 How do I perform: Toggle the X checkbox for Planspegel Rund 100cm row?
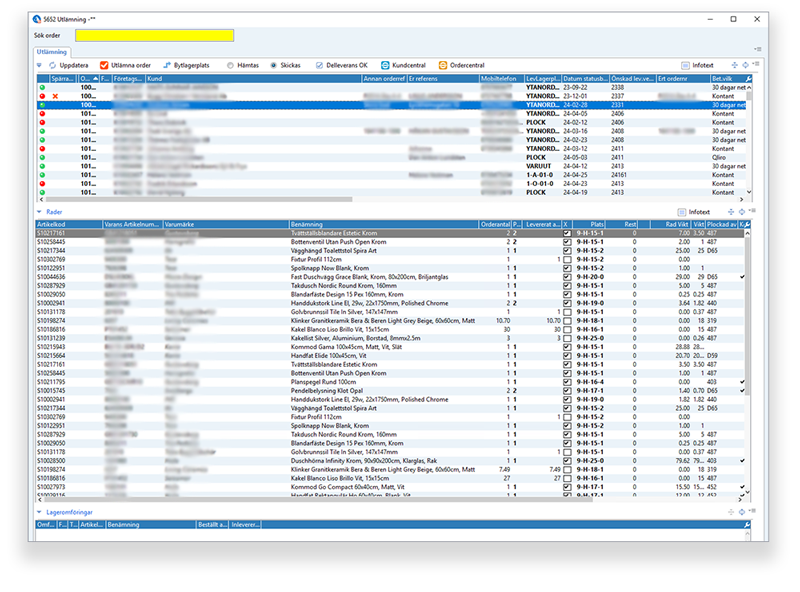click(x=567, y=382)
